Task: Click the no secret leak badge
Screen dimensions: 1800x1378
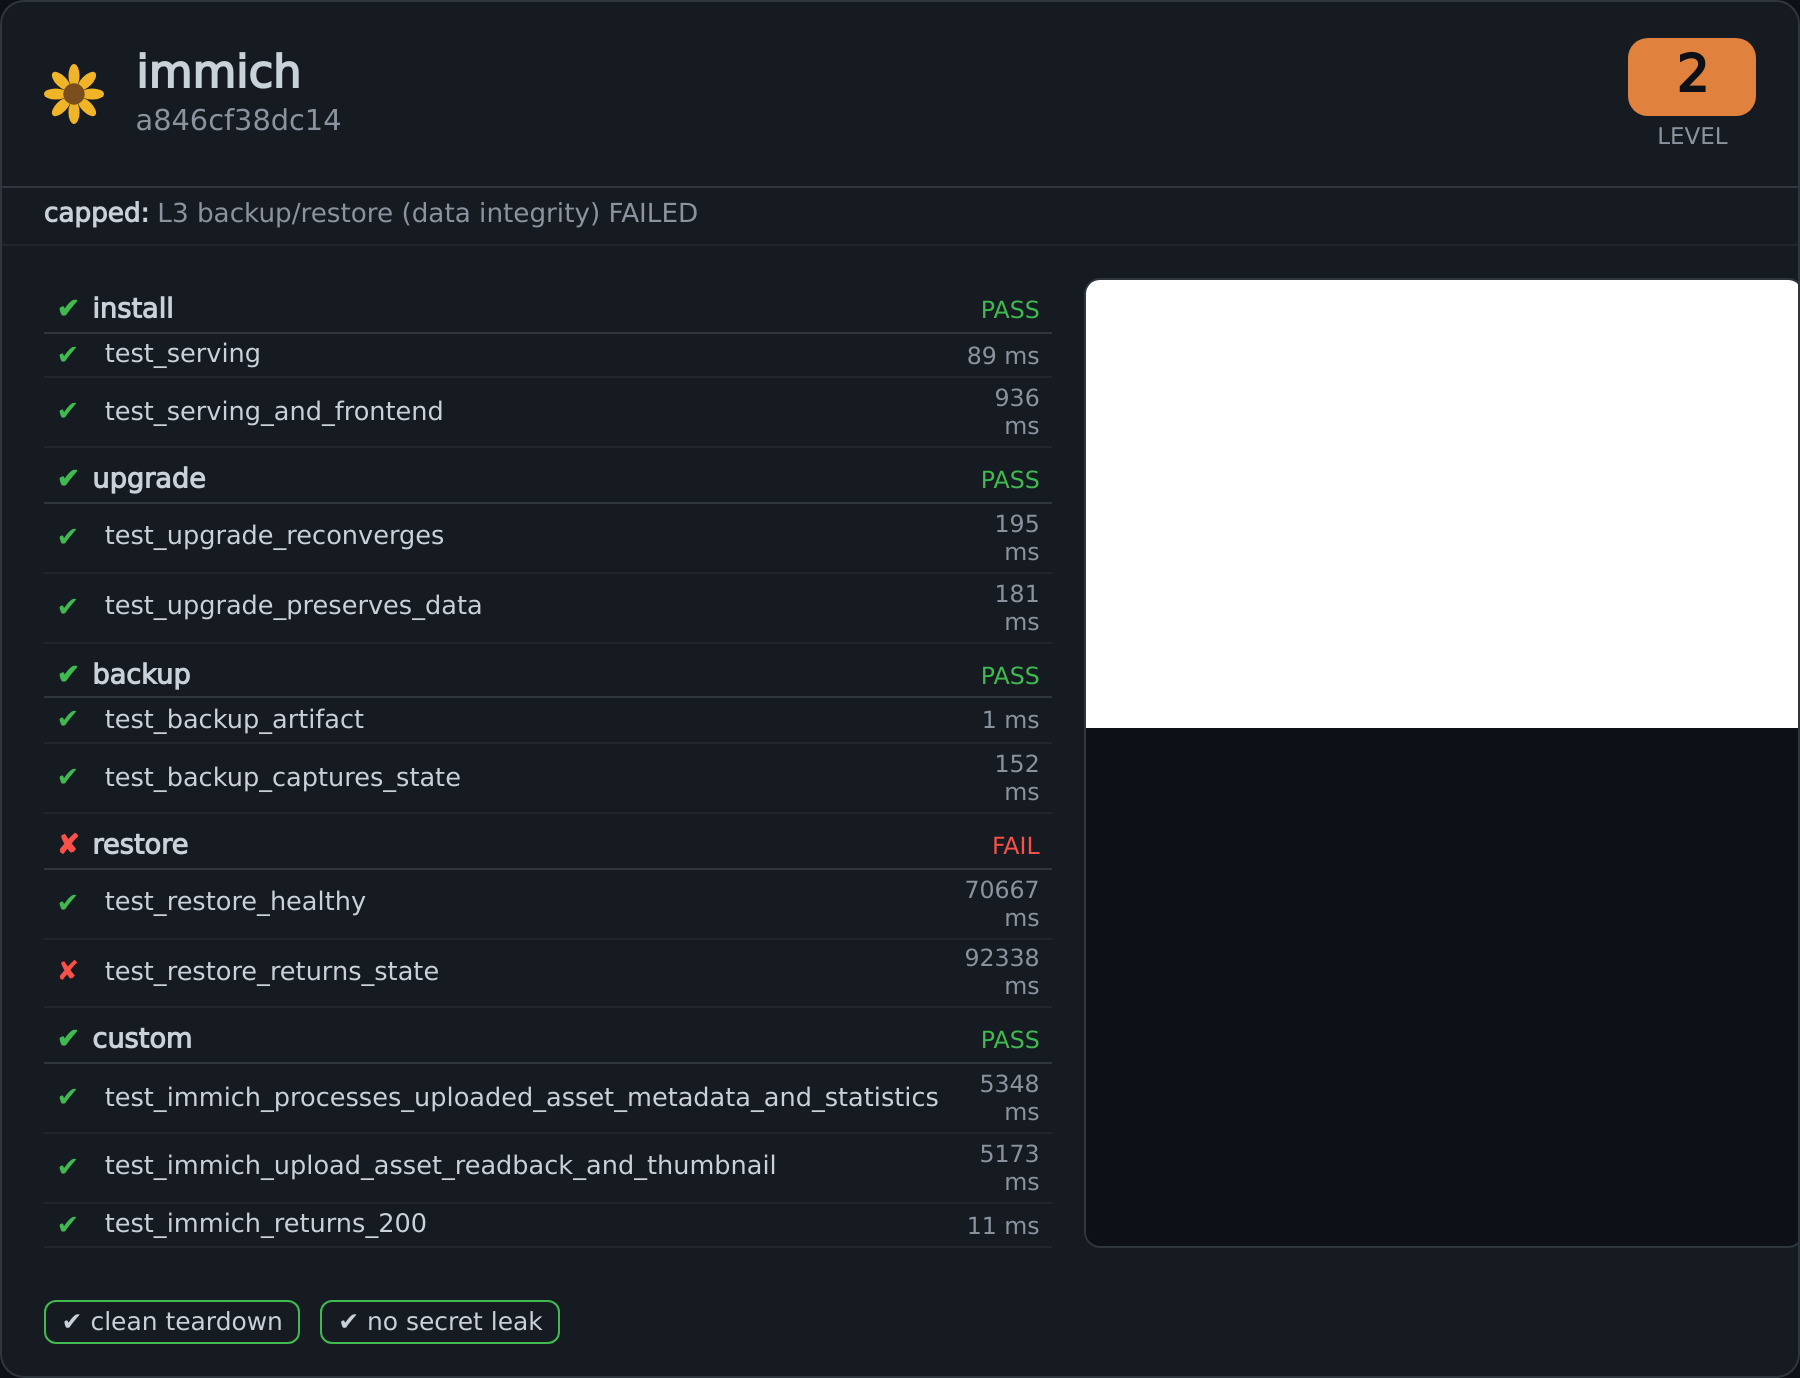Action: click(440, 1322)
